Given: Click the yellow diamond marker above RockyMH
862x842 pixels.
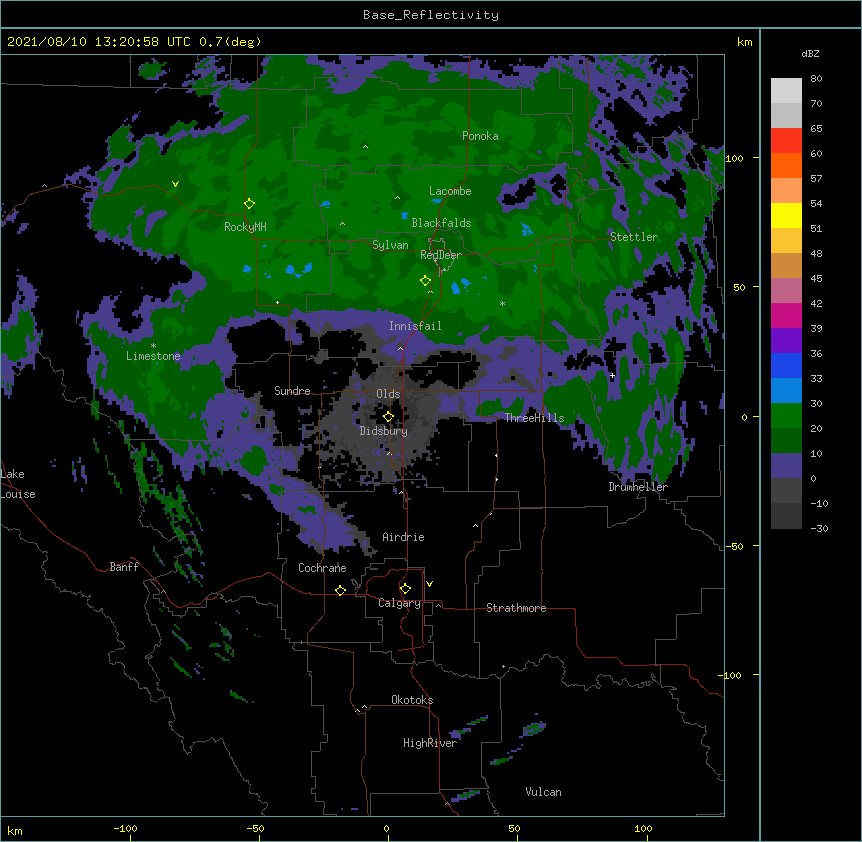Looking at the screenshot, I should 249,204.
